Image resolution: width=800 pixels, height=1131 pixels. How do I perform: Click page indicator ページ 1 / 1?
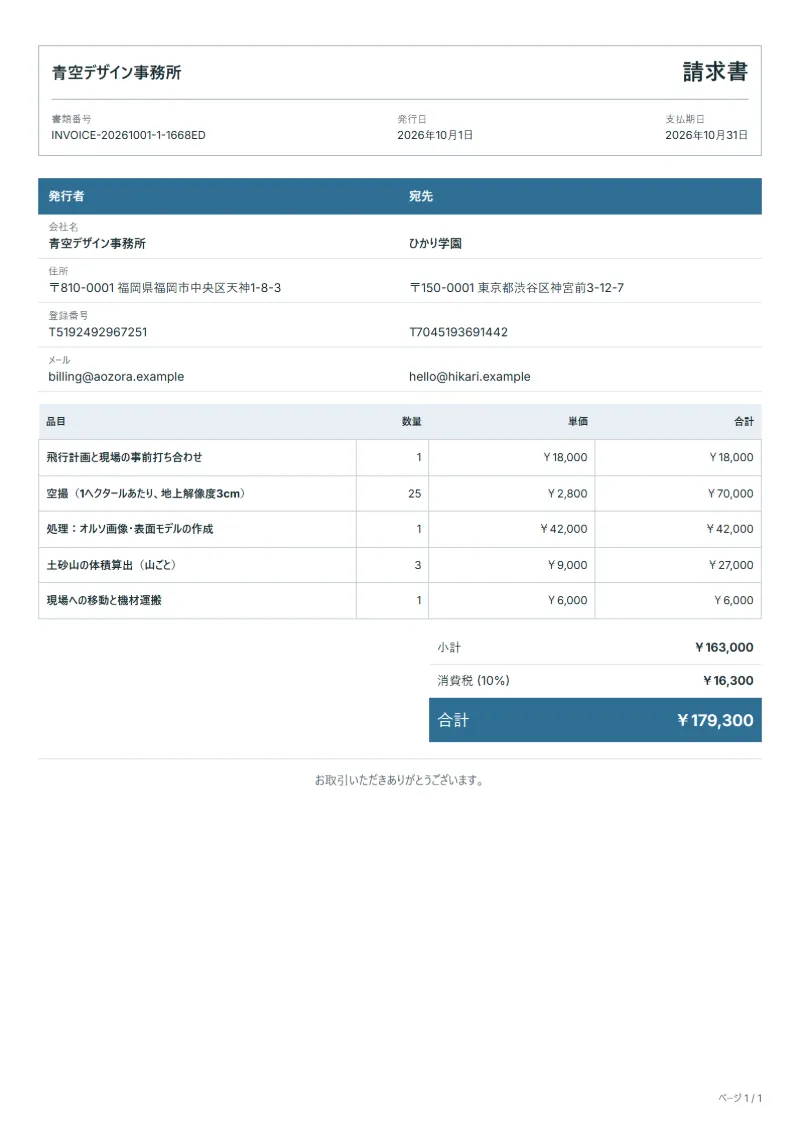point(740,1098)
